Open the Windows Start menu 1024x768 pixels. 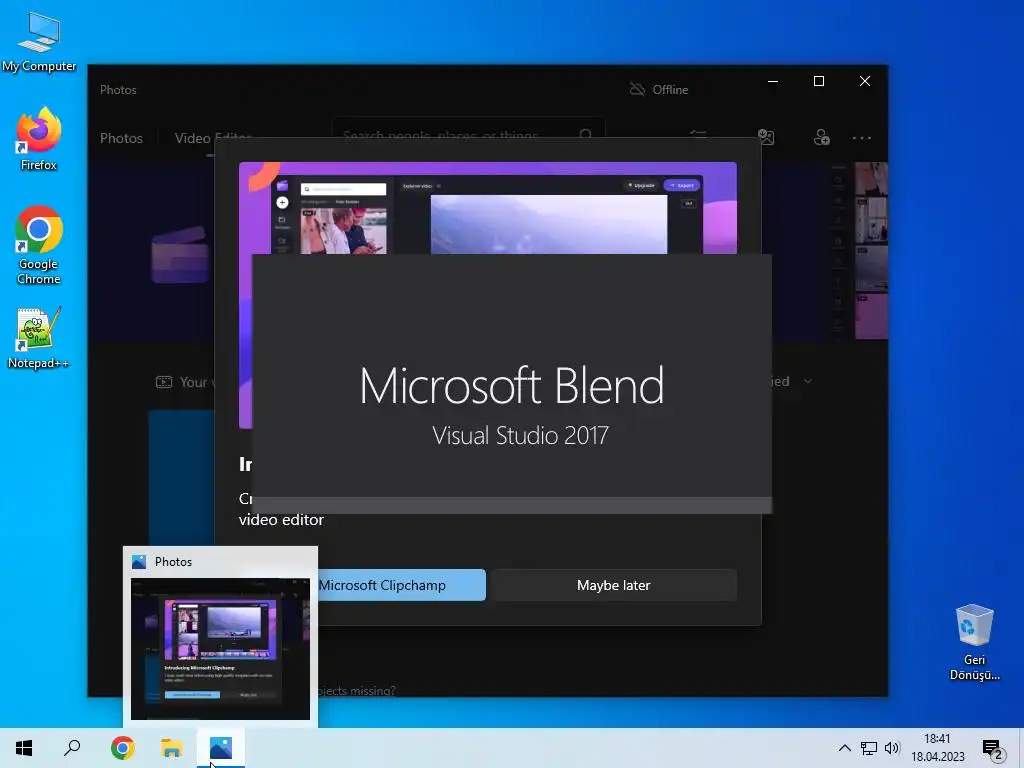[x=24, y=748]
